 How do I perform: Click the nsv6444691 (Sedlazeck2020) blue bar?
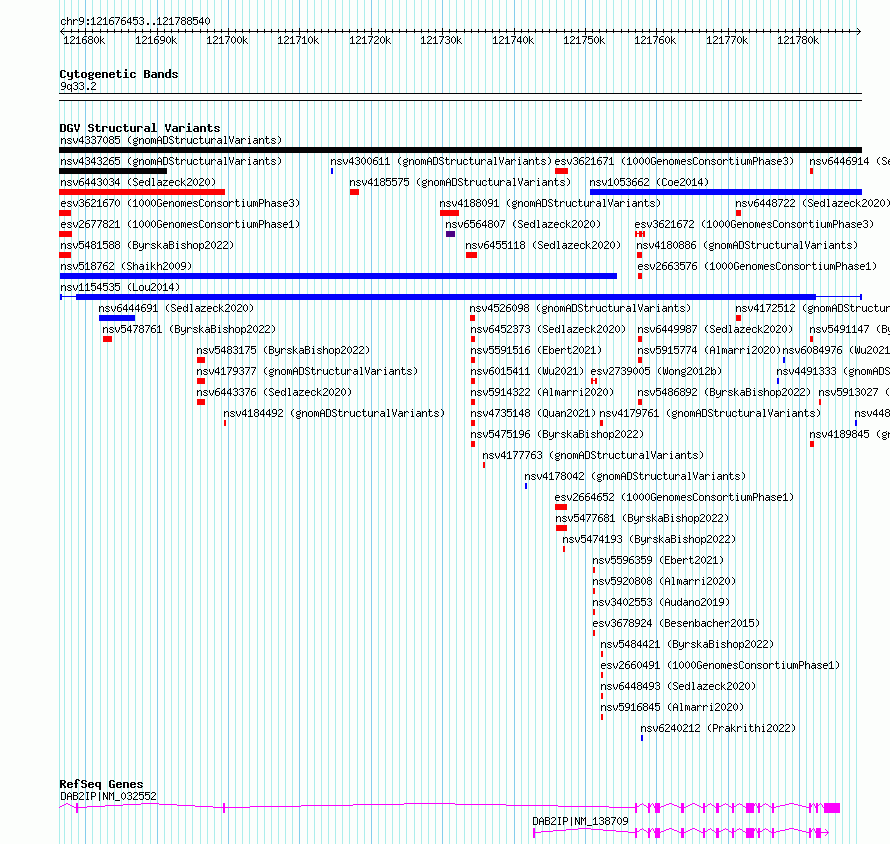point(117,318)
